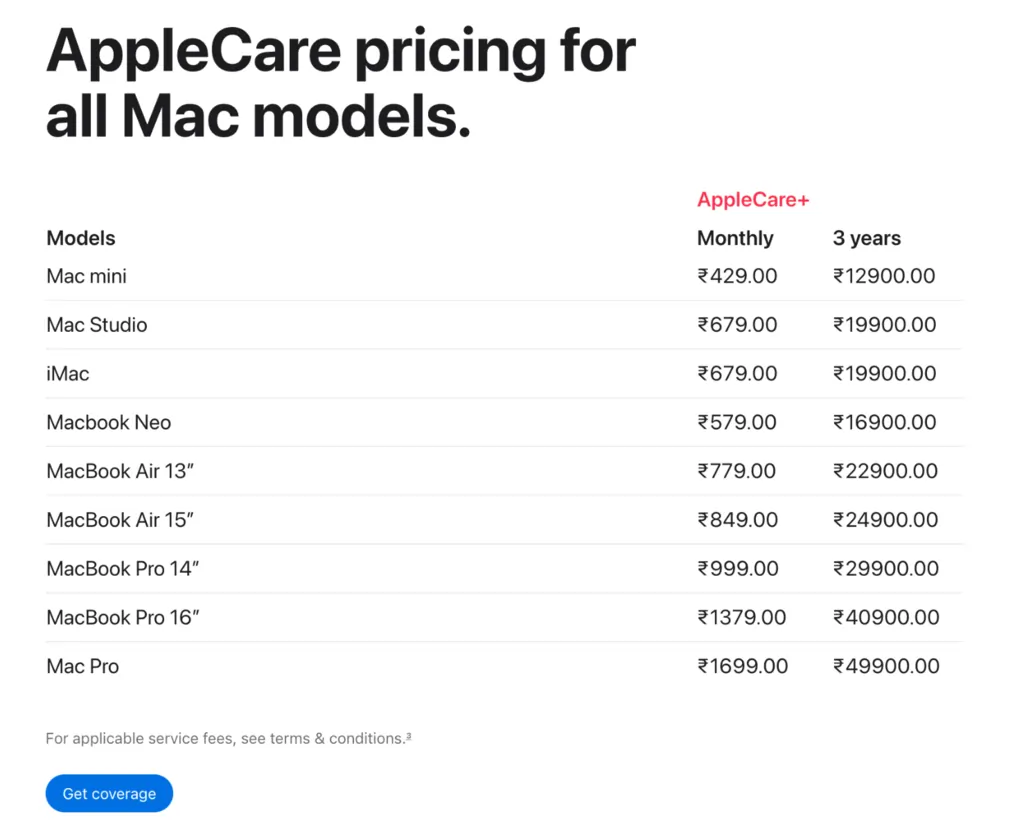Viewport: 1024px width, 838px height.
Task: Select MacBook Pro 16″ model name
Action: coord(123,617)
